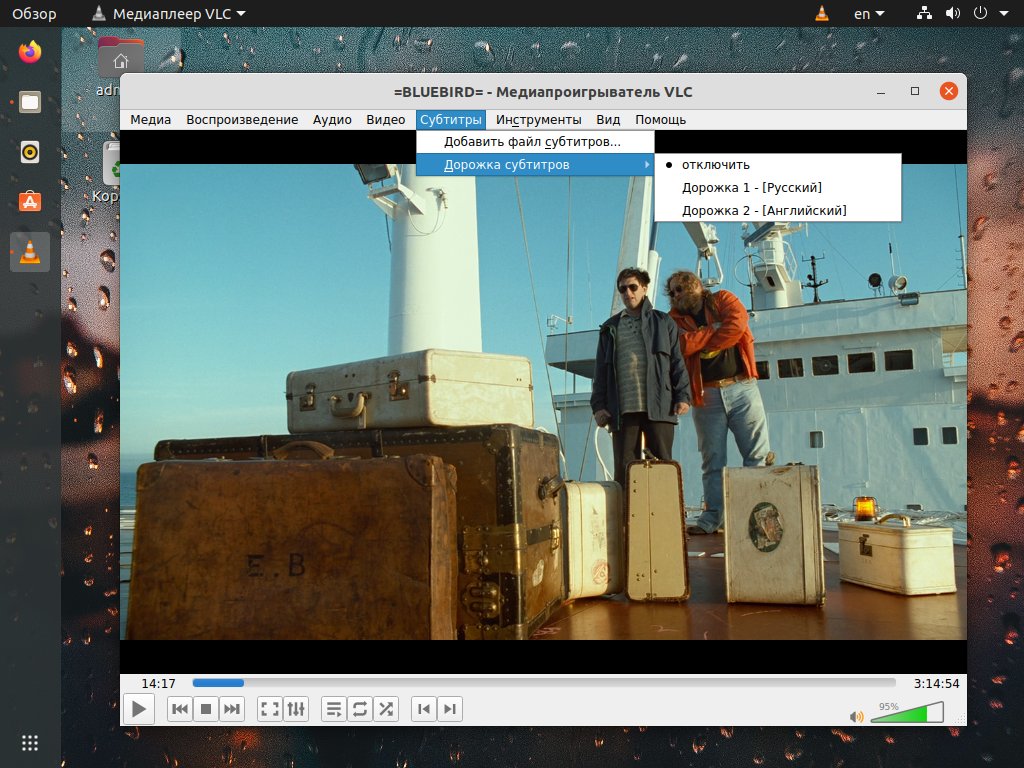The width and height of the screenshot is (1024, 768).
Task: Select Дорожка 2 - [Английский] subtitles
Action: (778, 210)
